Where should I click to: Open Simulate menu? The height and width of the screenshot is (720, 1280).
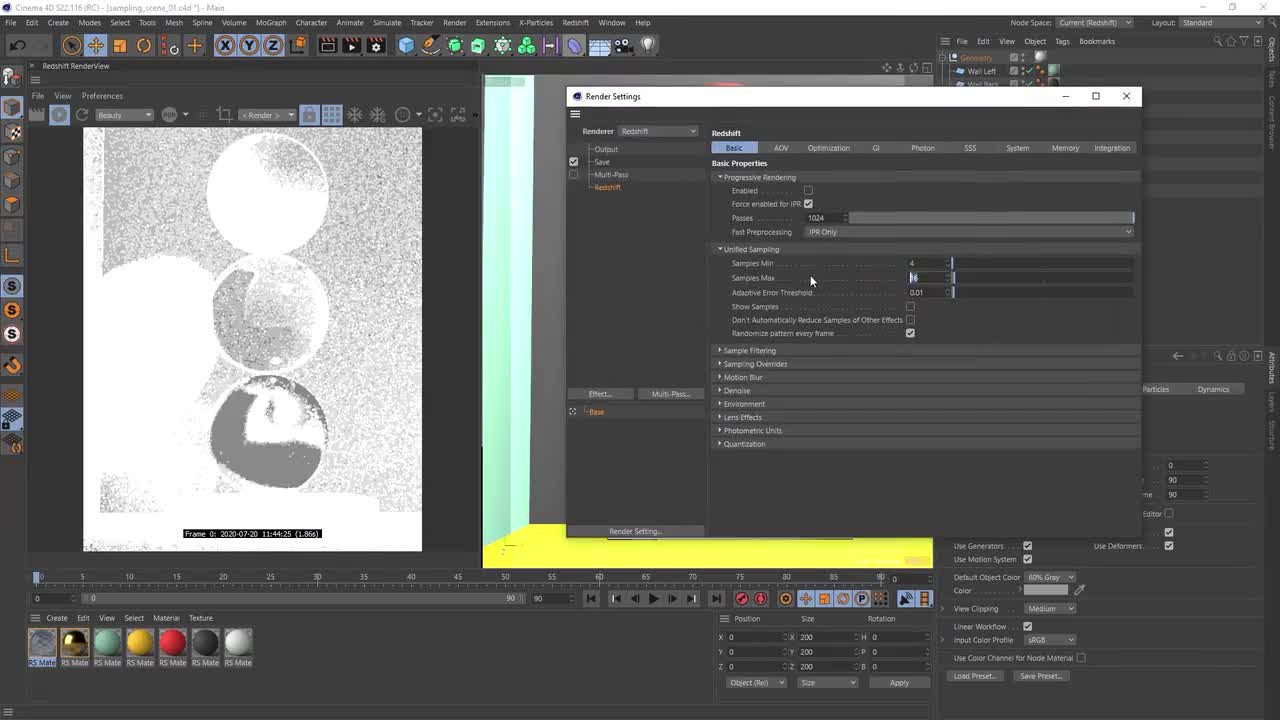point(386,22)
